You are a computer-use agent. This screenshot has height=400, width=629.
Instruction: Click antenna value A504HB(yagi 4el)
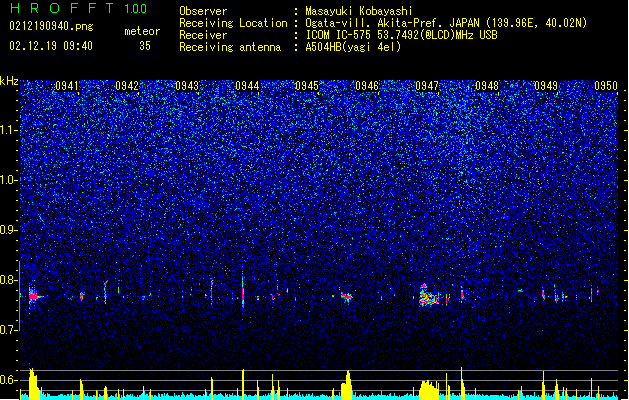pos(353,47)
